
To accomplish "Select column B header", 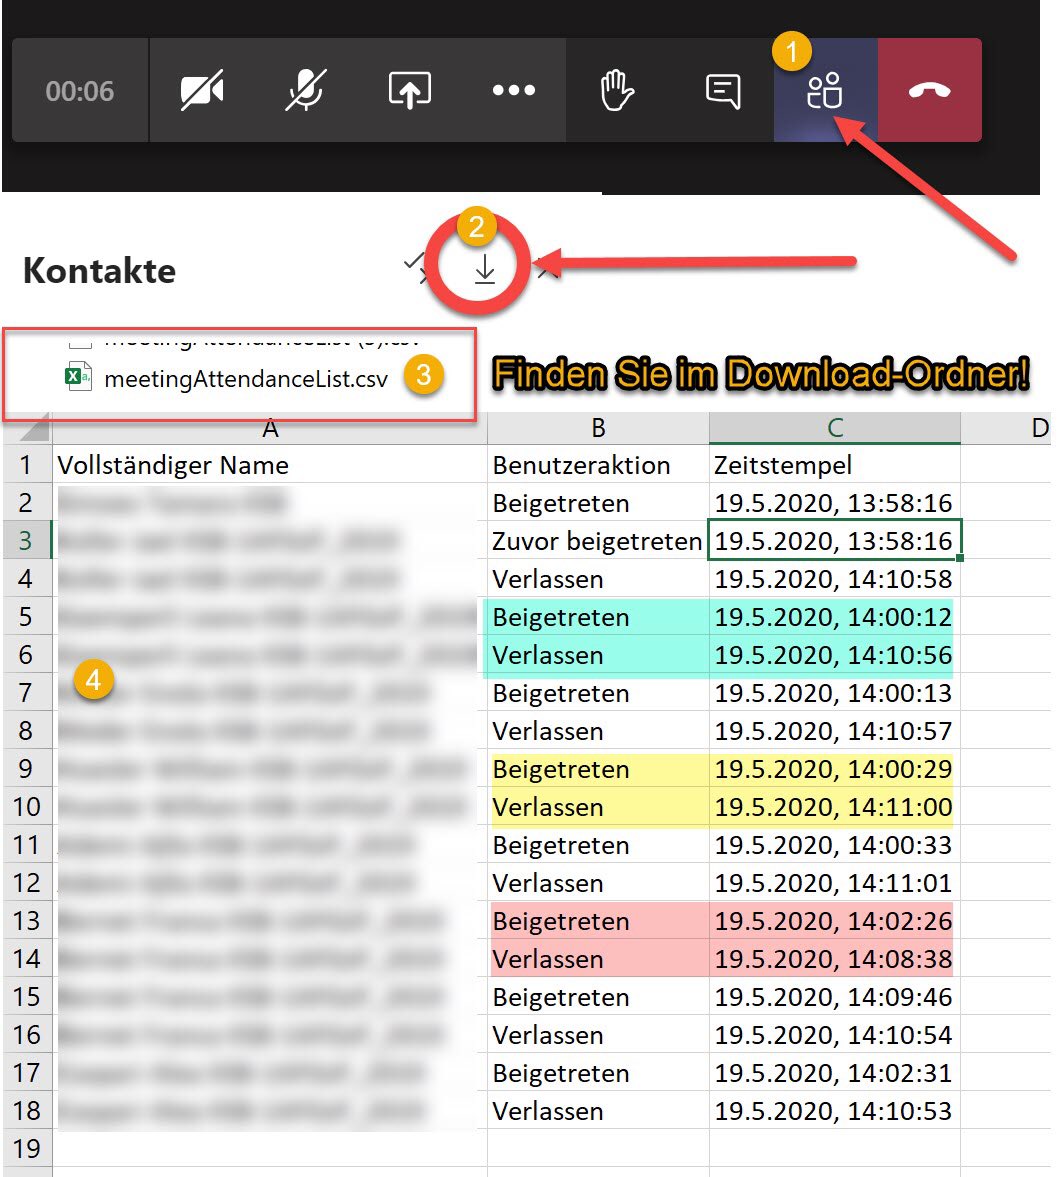I will (x=597, y=428).
